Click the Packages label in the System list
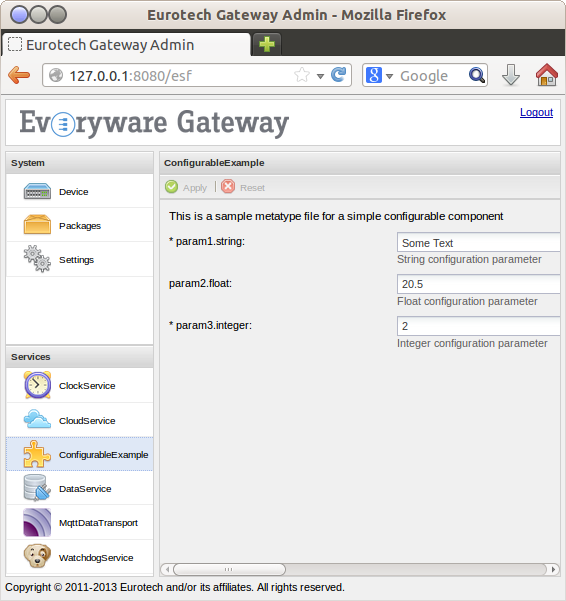 pos(80,226)
